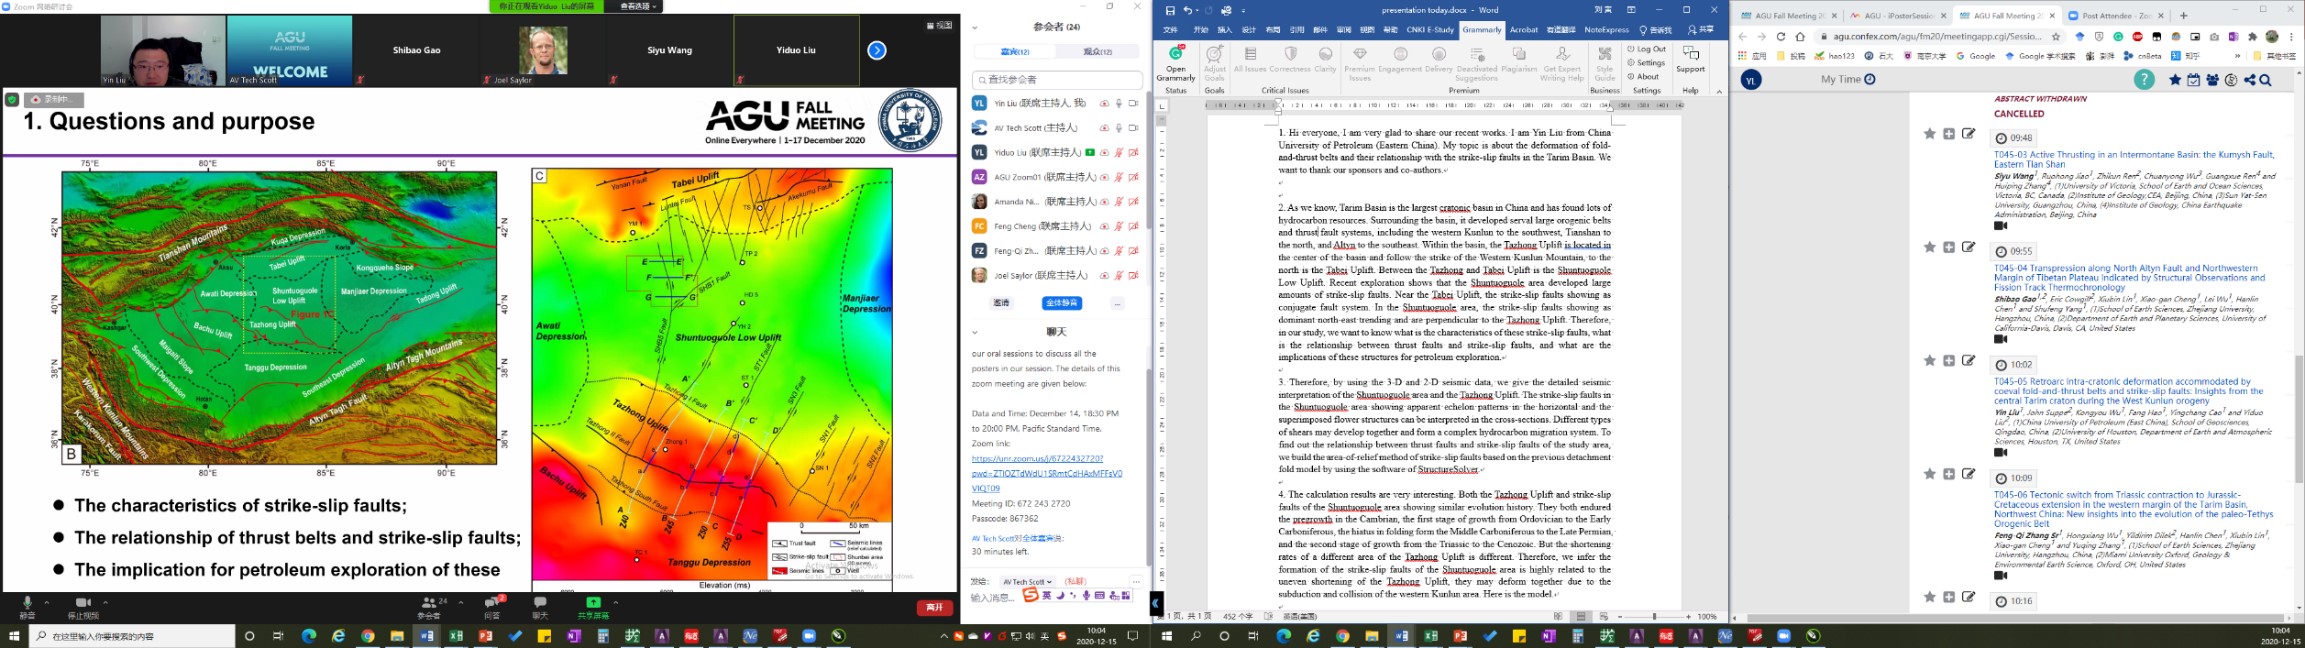Image resolution: width=2305 pixels, height=648 pixels.
Task: Open the AV Tech Scott recipient dropdown
Action: [x=1027, y=581]
